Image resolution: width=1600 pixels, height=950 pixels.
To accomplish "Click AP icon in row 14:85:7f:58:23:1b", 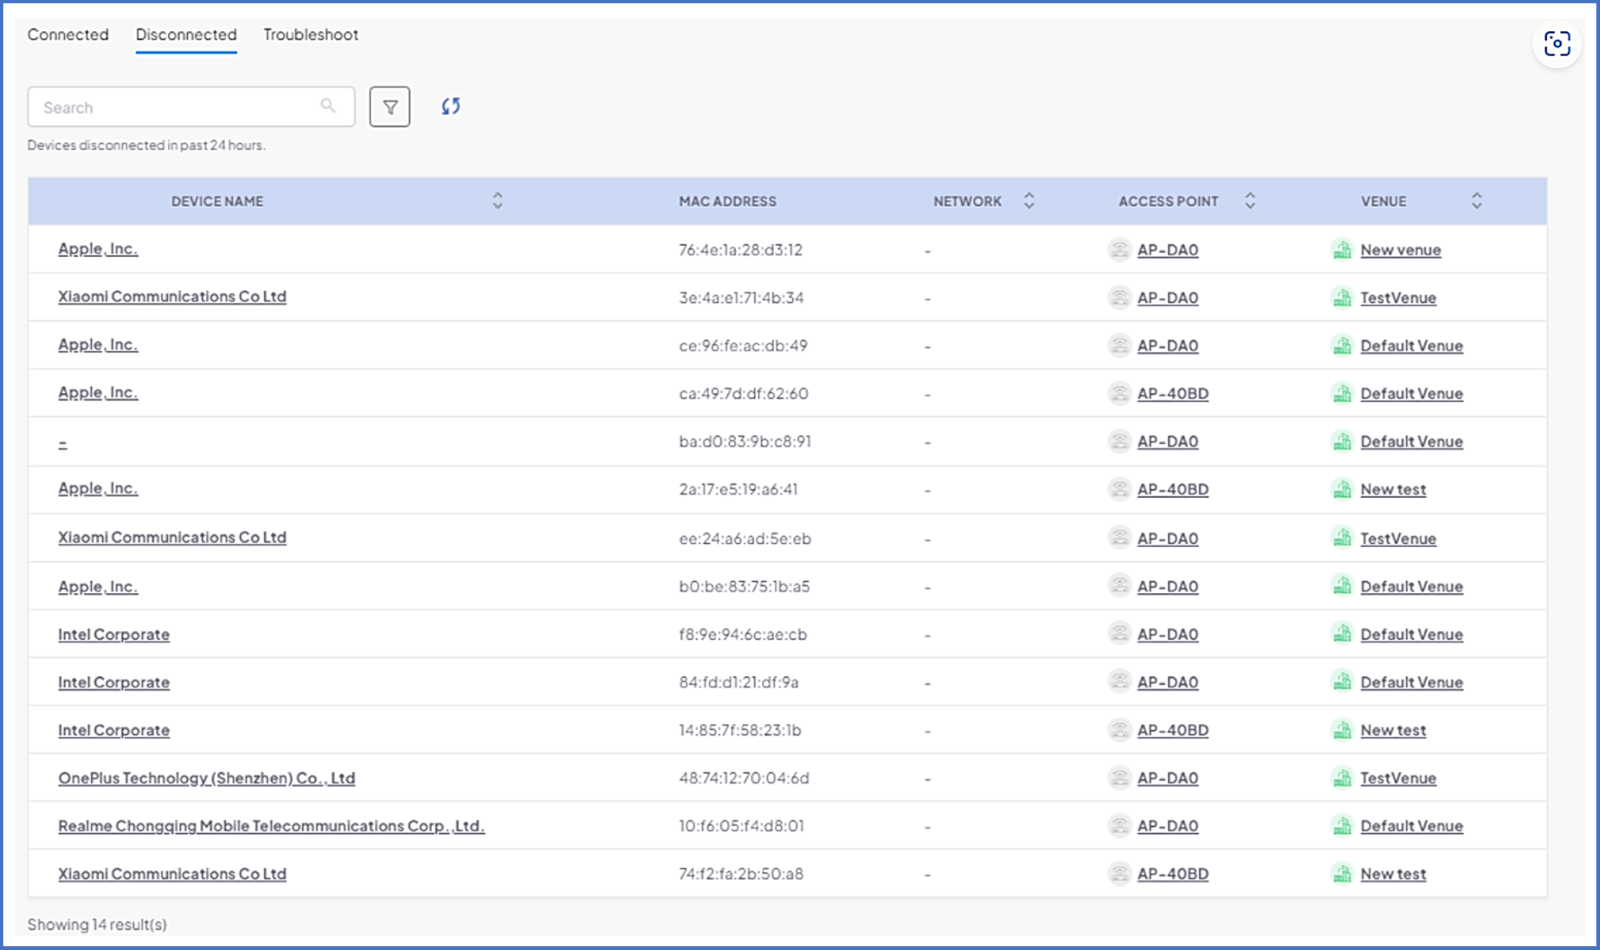I will click(1120, 730).
